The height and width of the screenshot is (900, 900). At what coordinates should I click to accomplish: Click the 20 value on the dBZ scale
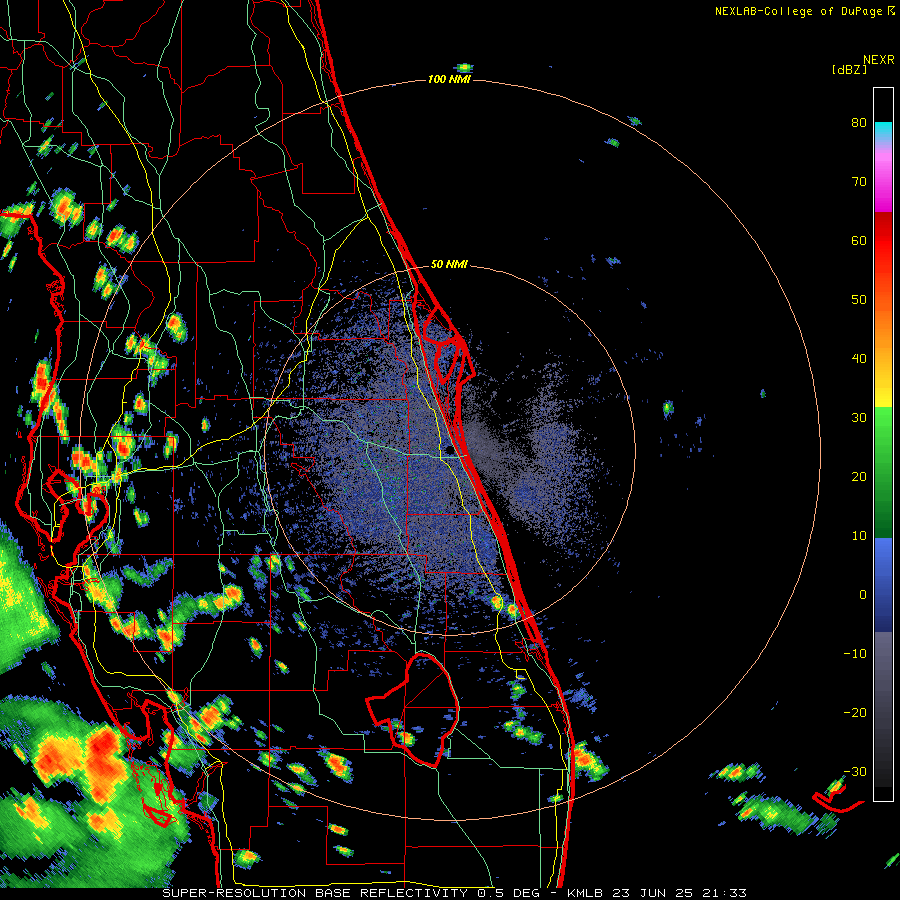point(859,476)
